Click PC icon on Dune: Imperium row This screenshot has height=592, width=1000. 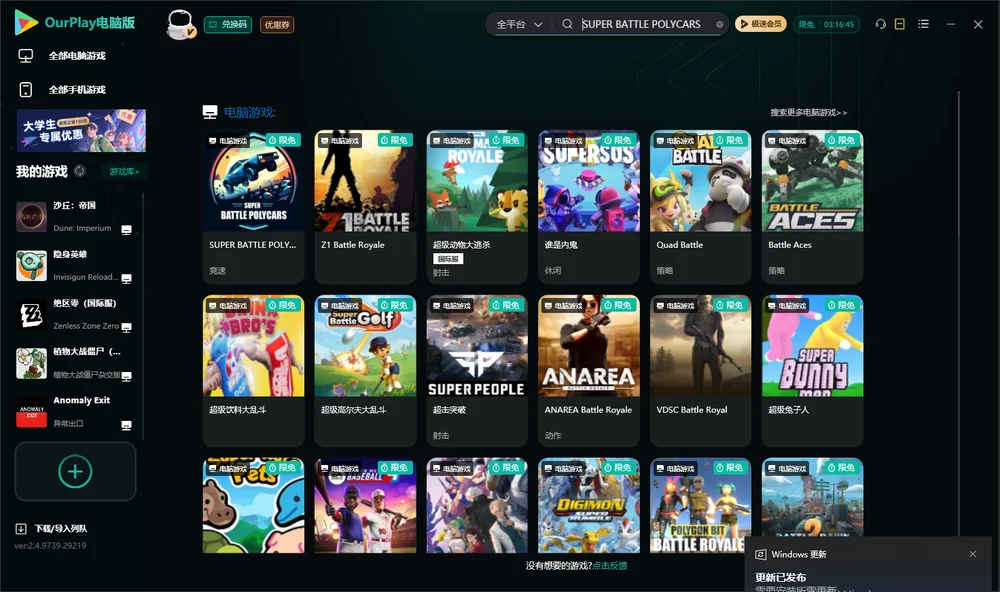(126, 230)
